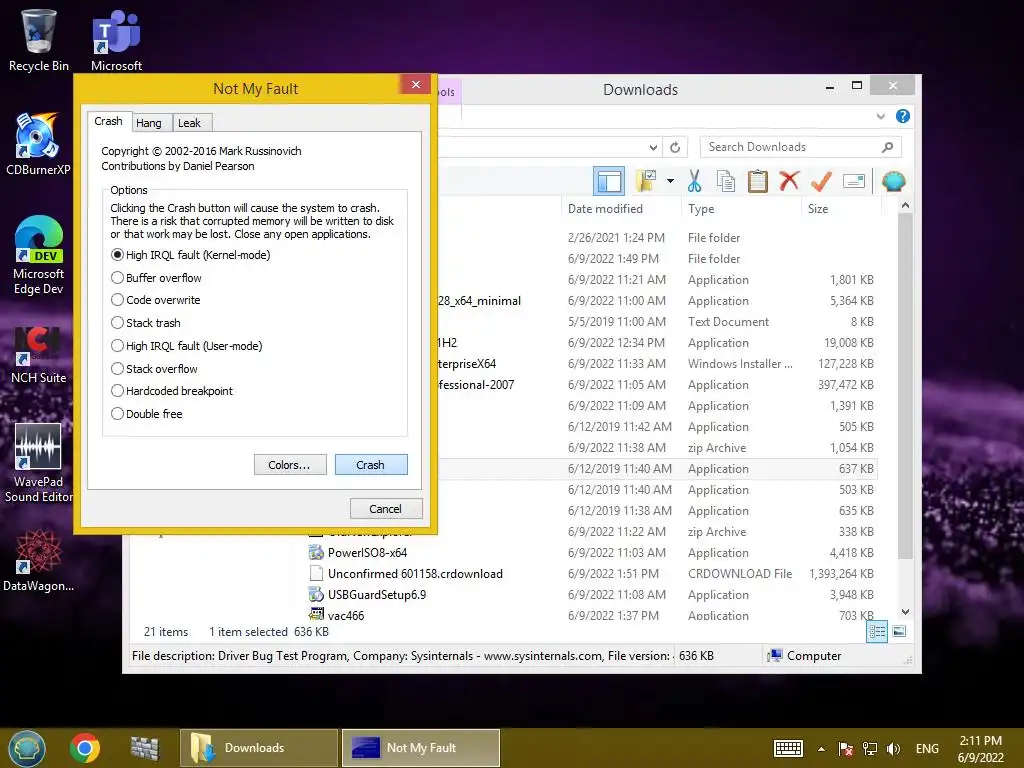The height and width of the screenshot is (768, 1024).
Task: Switch to Downloads taskbar button
Action: pos(259,748)
